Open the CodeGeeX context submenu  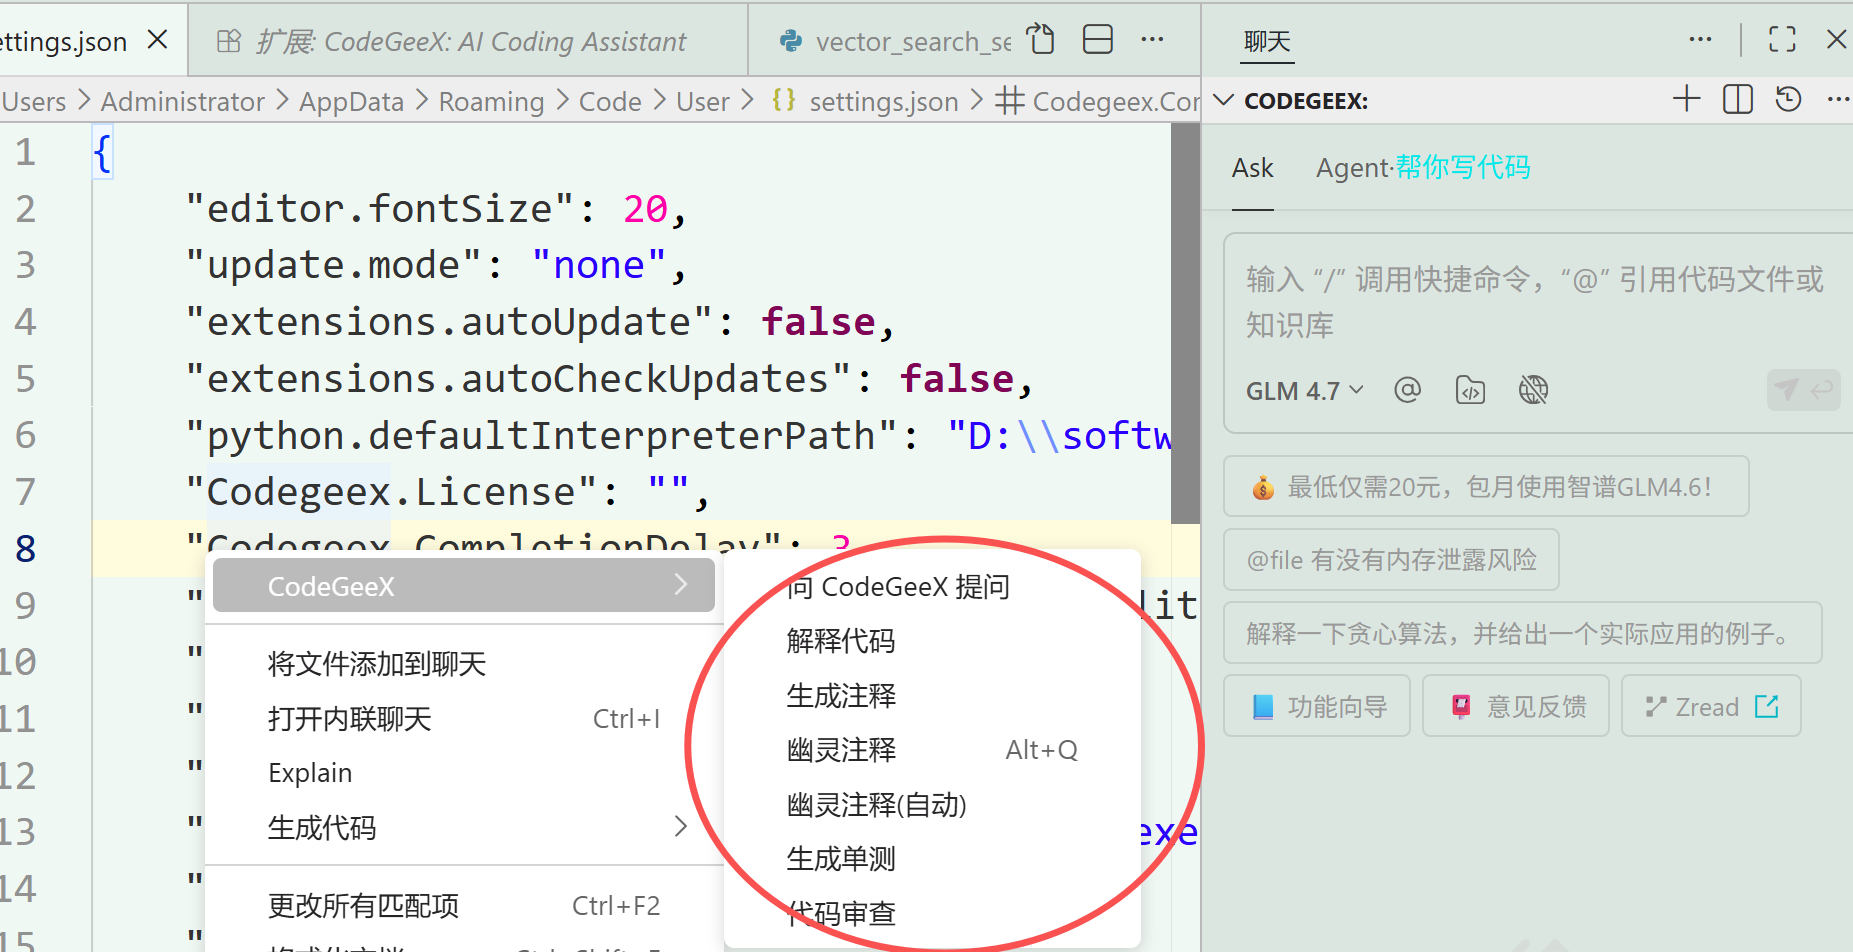pos(464,585)
